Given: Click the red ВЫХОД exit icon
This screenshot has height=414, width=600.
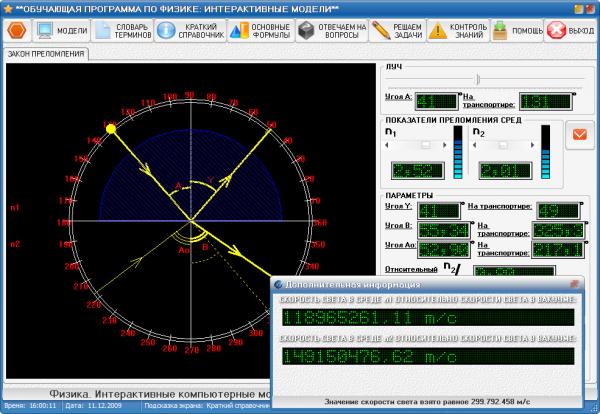Looking at the screenshot, I should tap(556, 31).
